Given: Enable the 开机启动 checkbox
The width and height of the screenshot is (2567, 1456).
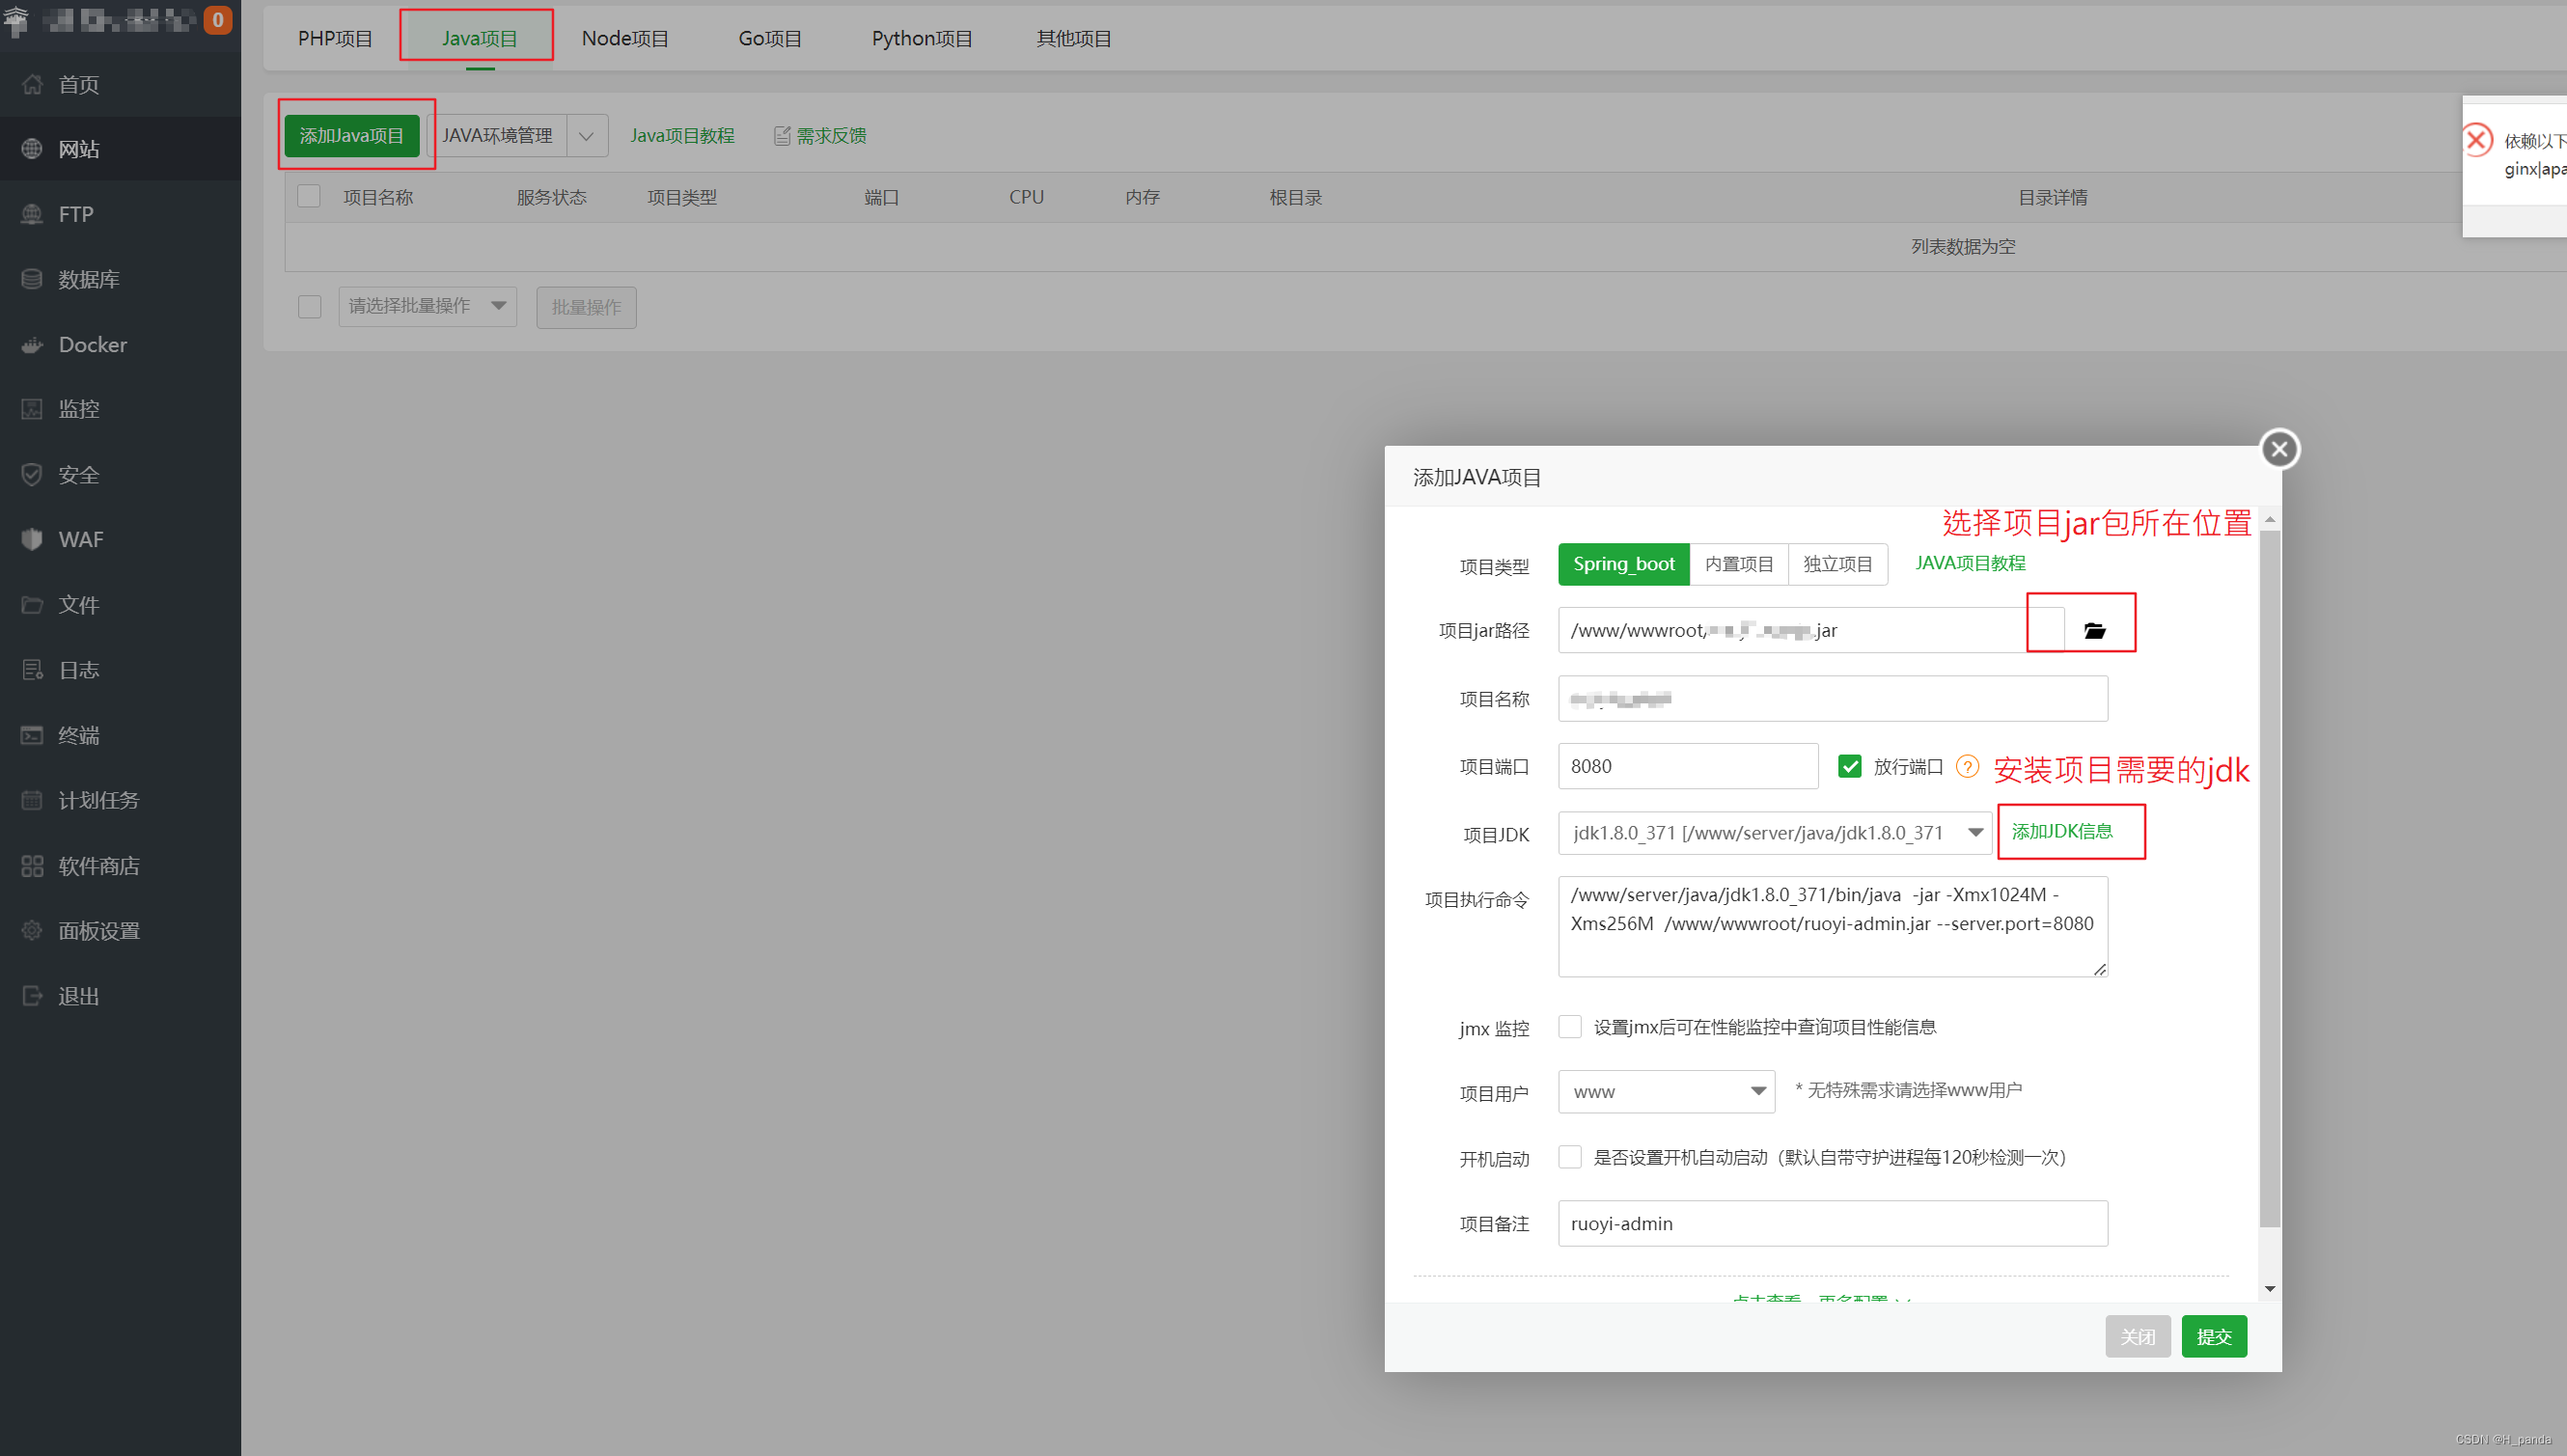Looking at the screenshot, I should pos(1570,1157).
